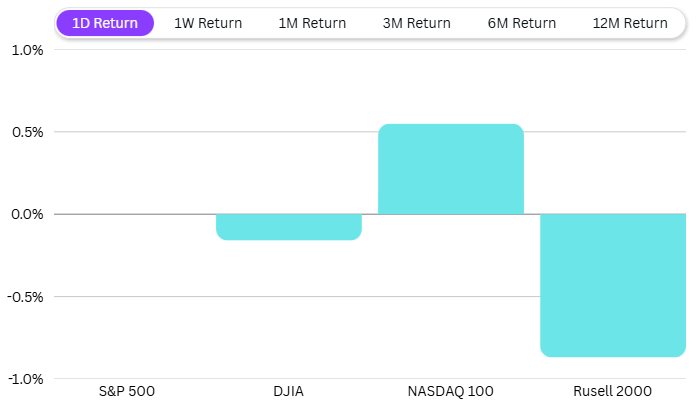
Task: Click the Rusell 2000 return bar
Action: point(613,285)
